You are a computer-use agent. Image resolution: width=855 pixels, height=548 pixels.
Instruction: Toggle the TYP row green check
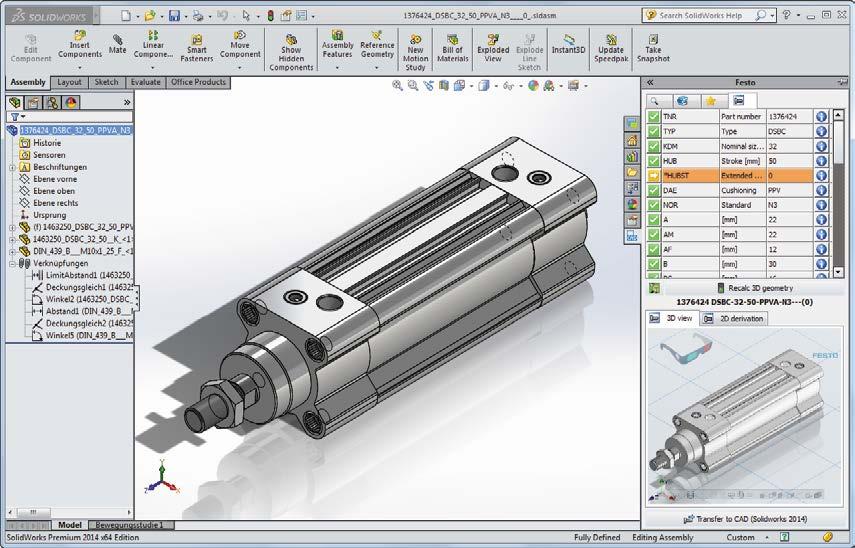(x=653, y=131)
